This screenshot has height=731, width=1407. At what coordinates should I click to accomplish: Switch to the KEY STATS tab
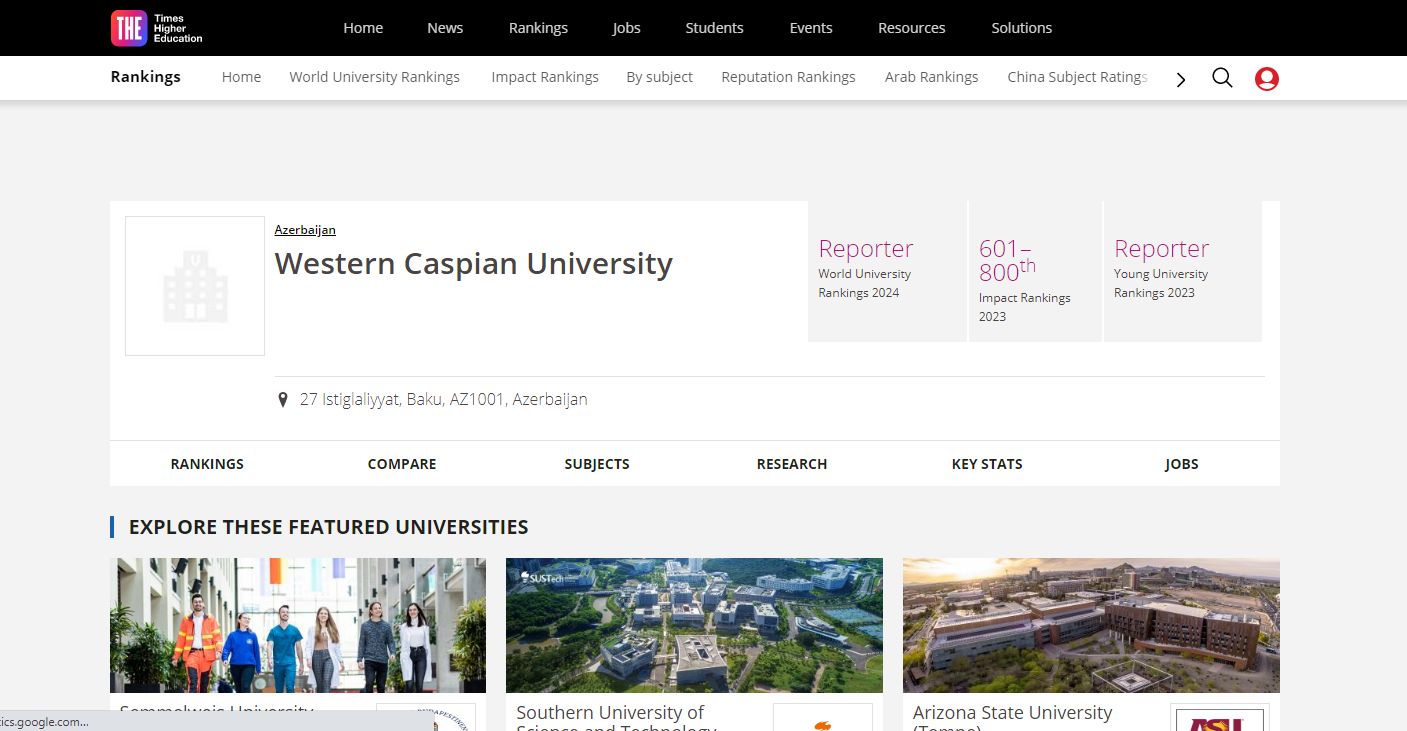tap(986, 464)
